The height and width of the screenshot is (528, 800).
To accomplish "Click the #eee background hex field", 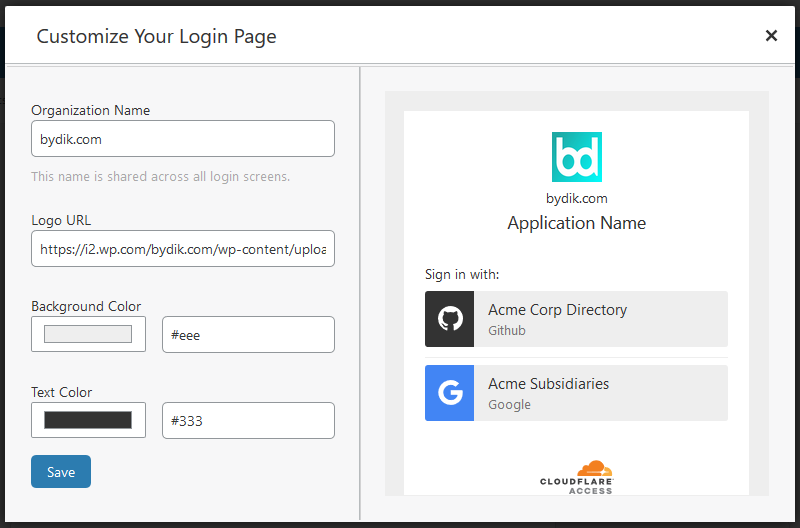I will click(x=248, y=334).
